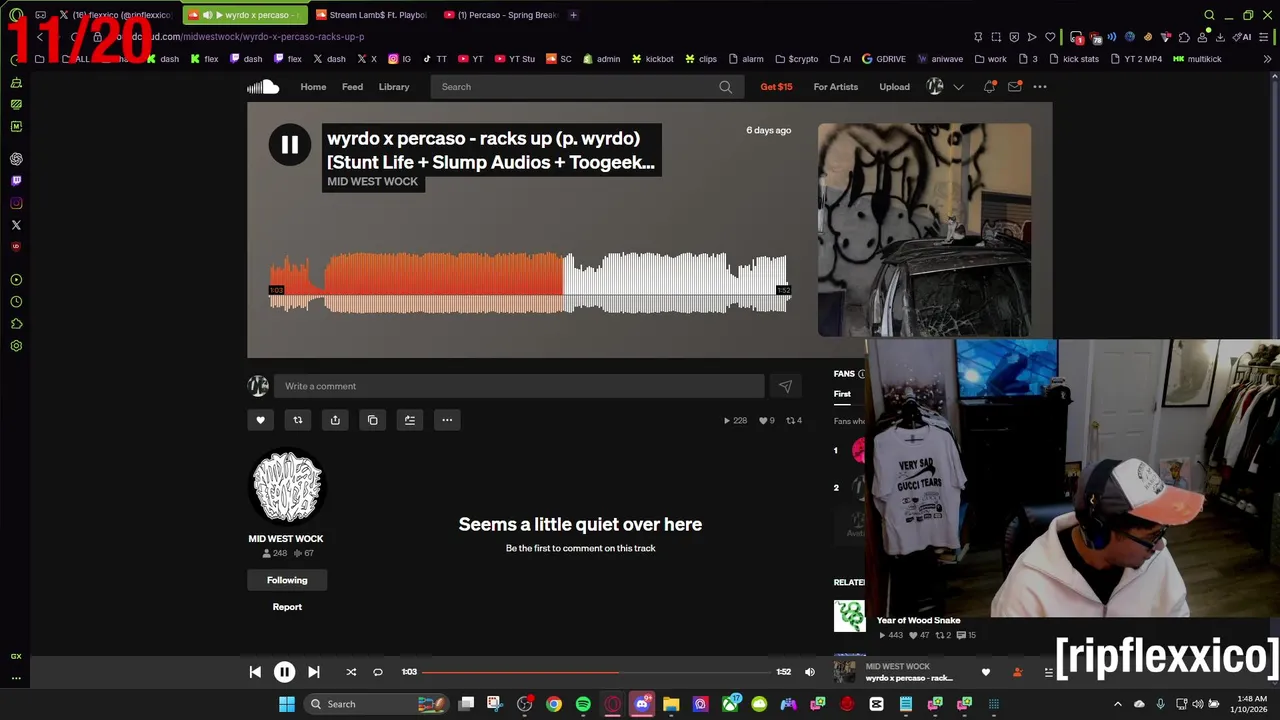The image size is (1280, 720).
Task: Open Instagram from the browser sidebar
Action: pyautogui.click(x=16, y=203)
